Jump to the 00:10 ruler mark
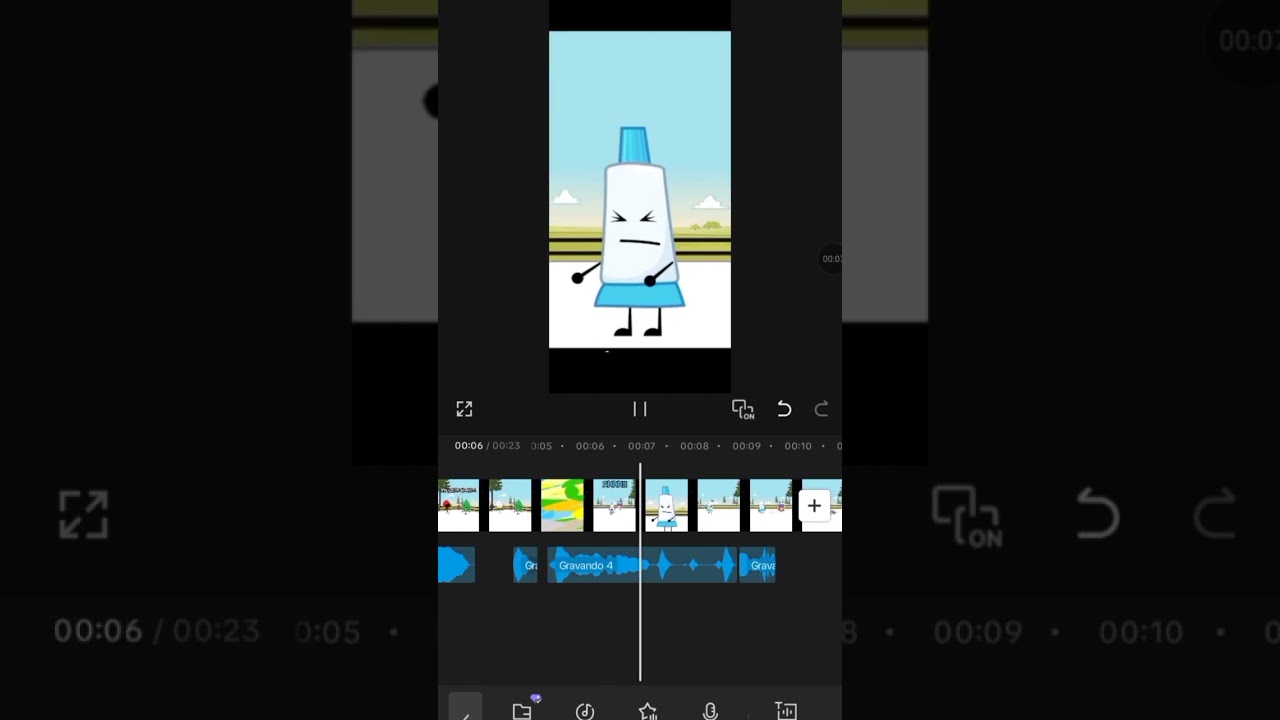Image resolution: width=1280 pixels, height=720 pixels. [x=798, y=446]
